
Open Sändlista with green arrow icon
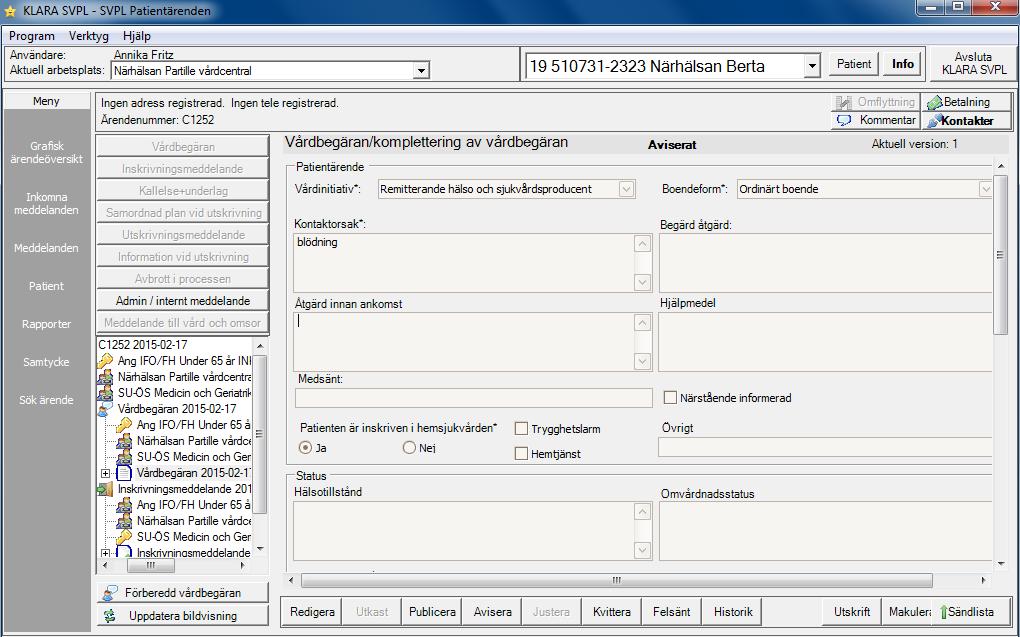coord(972,612)
